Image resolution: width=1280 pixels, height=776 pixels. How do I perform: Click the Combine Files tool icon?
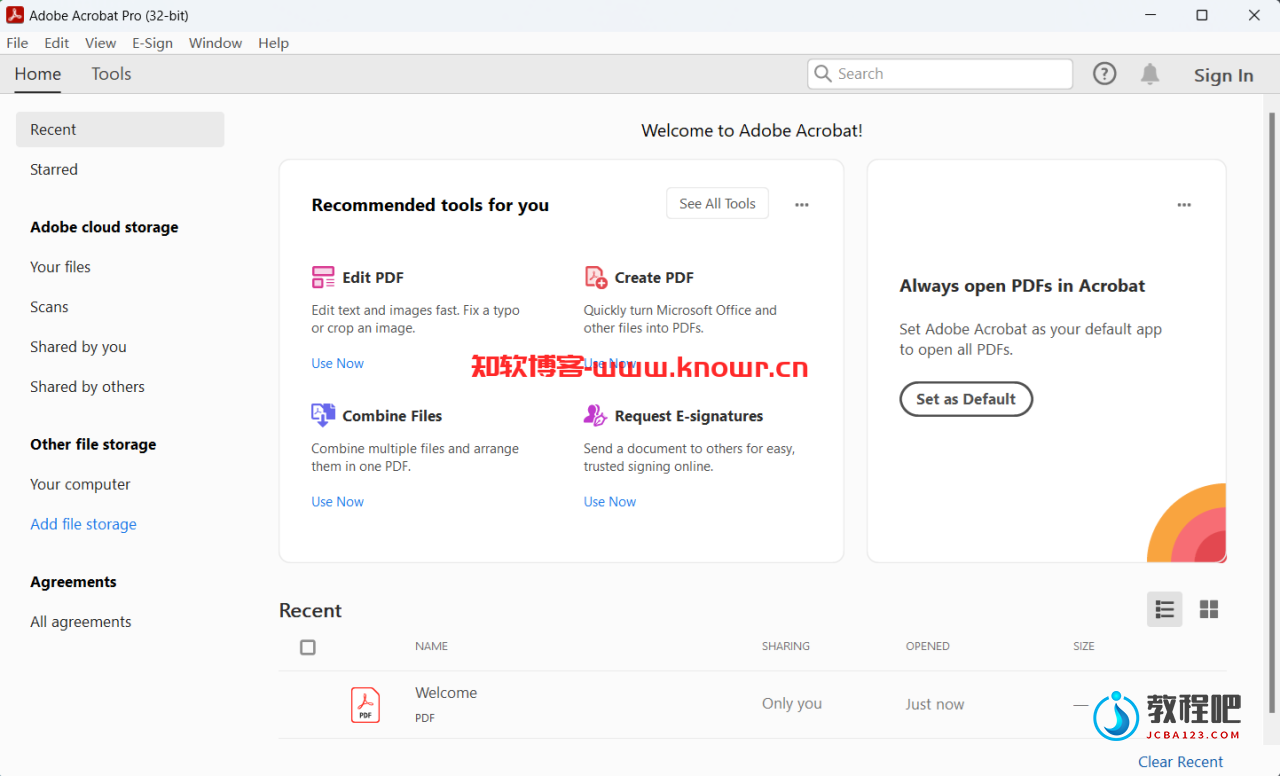point(323,415)
